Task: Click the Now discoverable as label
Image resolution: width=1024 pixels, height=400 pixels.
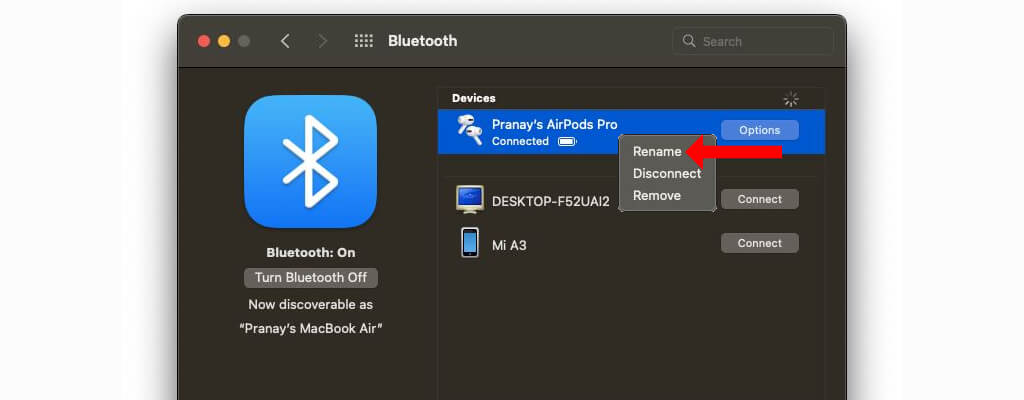Action: coord(311,305)
